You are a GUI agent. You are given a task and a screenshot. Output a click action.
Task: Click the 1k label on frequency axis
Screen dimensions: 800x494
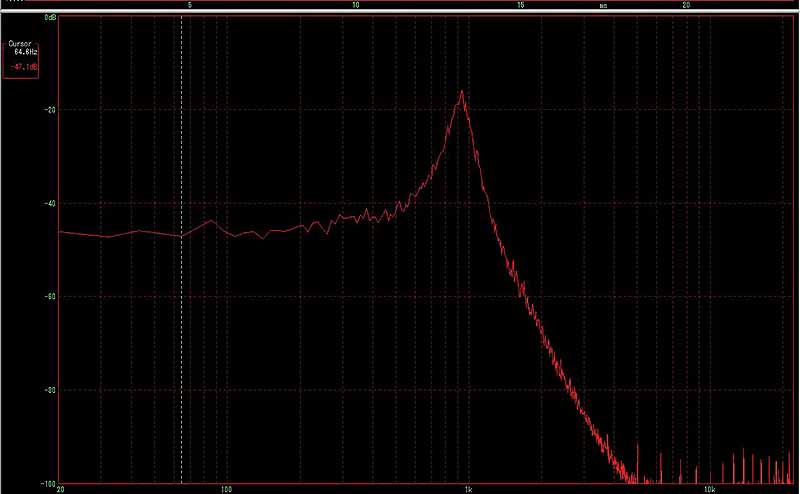pyautogui.click(x=468, y=489)
